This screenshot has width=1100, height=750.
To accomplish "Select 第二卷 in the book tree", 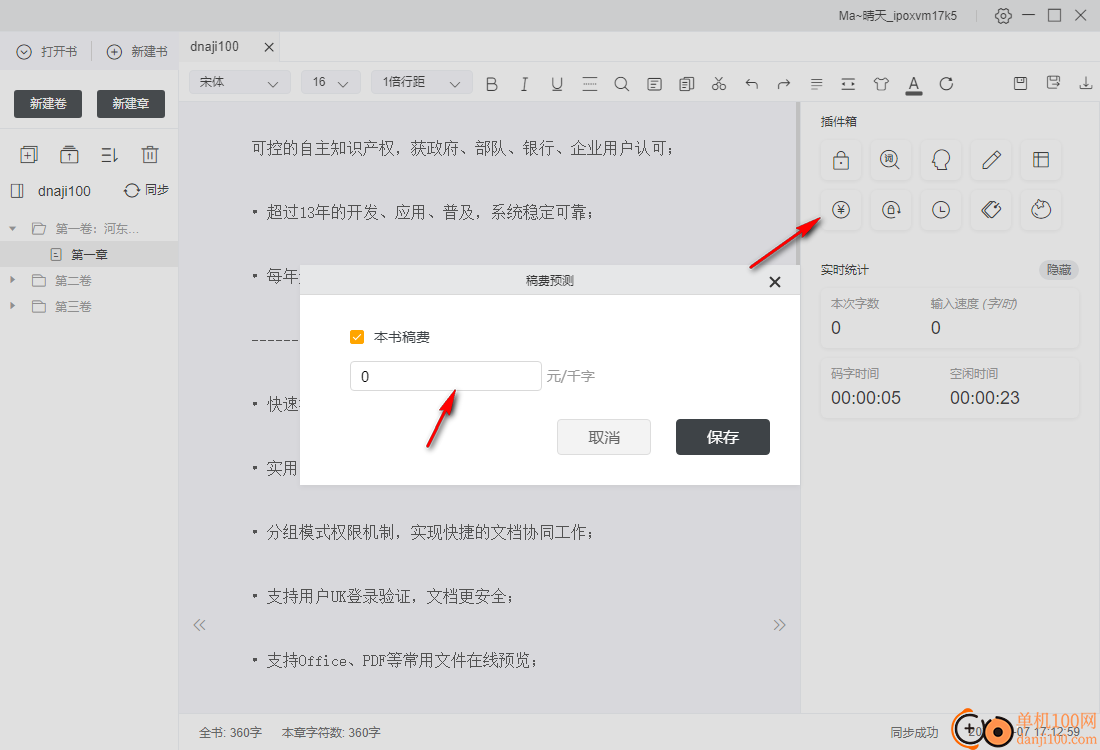I will [73, 281].
